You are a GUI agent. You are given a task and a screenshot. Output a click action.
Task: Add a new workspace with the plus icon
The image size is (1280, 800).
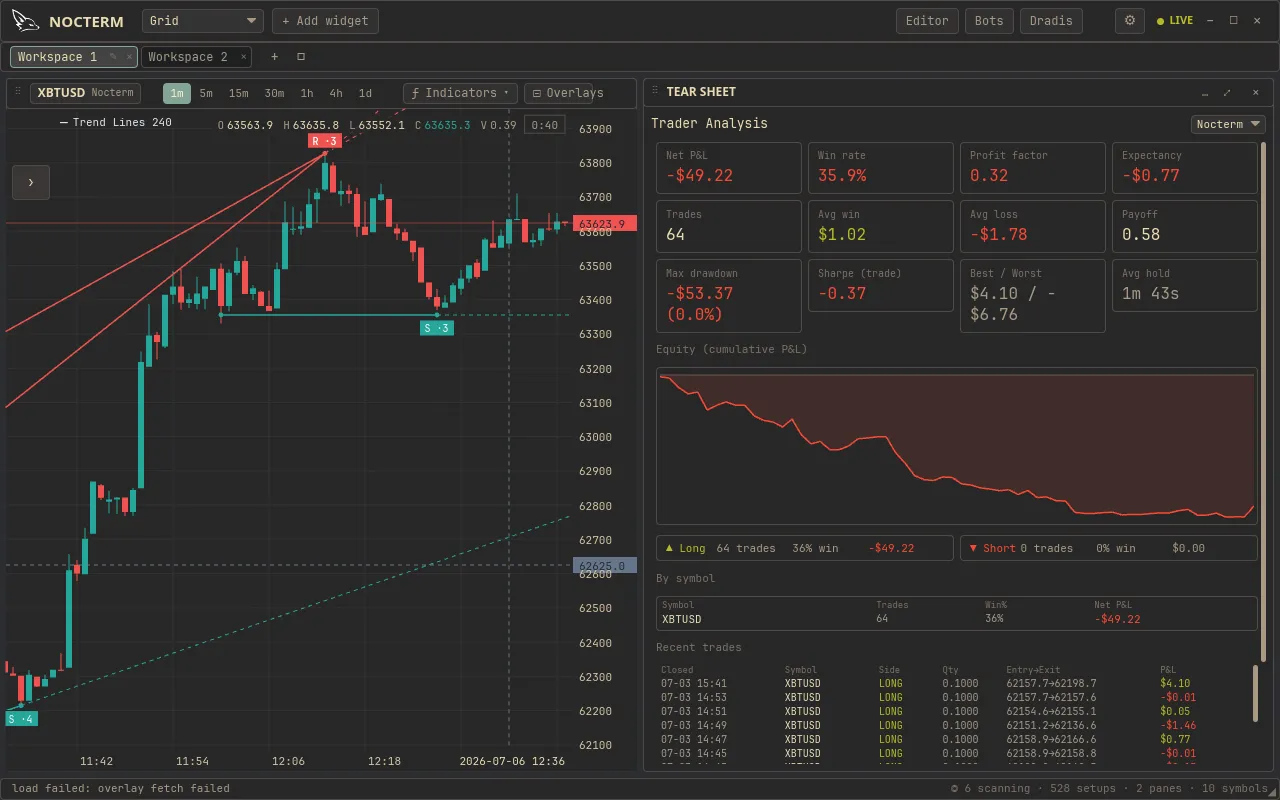click(275, 57)
